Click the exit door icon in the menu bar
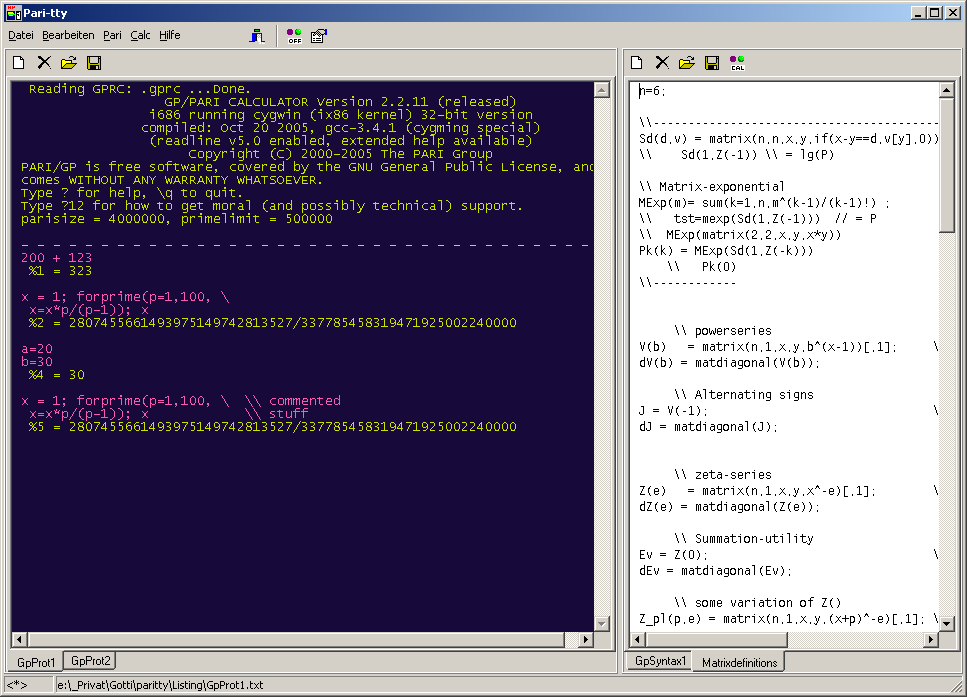Image resolution: width=967 pixels, height=697 pixels. tap(258, 36)
